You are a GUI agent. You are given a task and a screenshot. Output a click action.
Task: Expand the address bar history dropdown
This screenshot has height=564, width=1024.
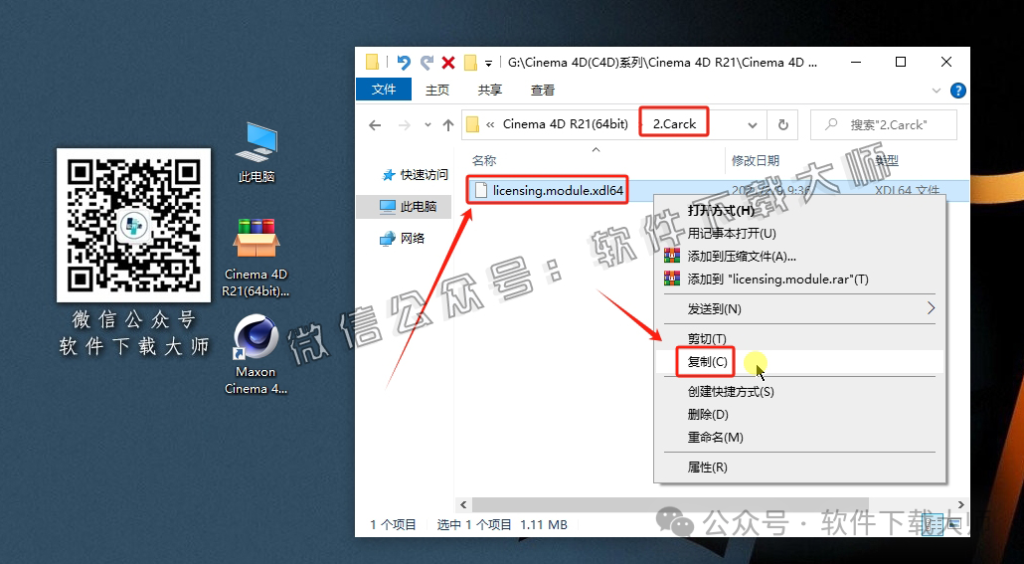click(x=752, y=125)
